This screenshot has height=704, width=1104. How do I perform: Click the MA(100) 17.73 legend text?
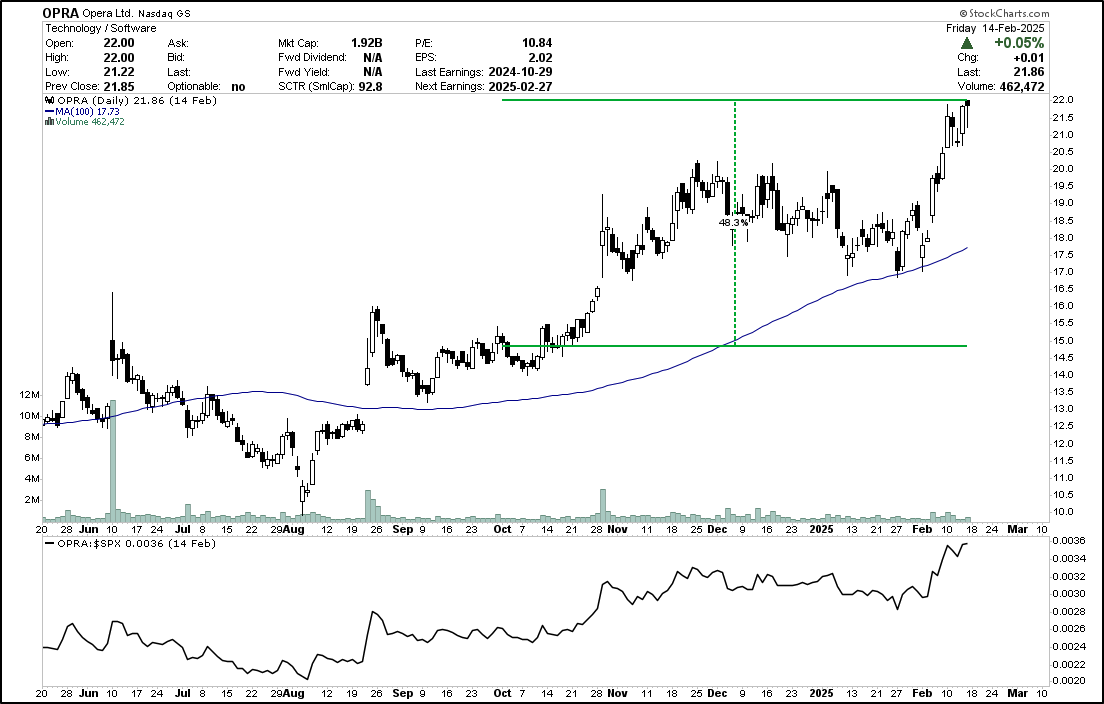coord(87,111)
